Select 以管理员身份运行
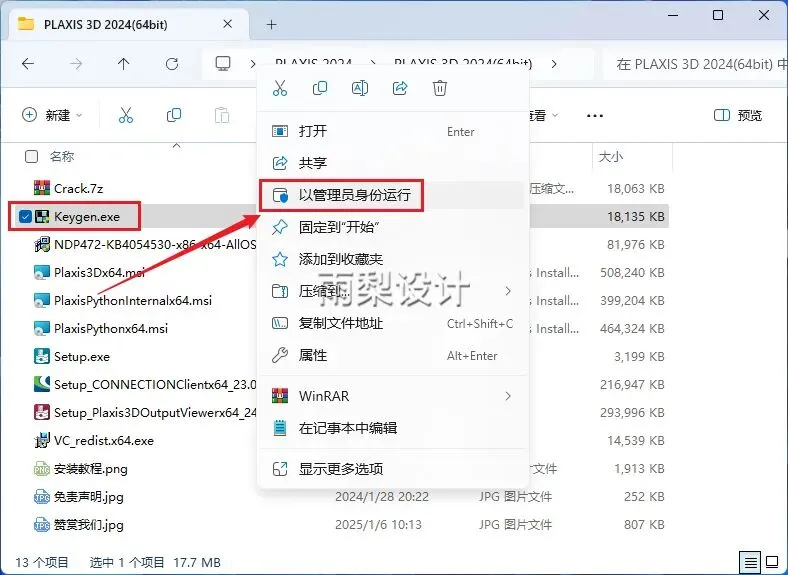 392,195
